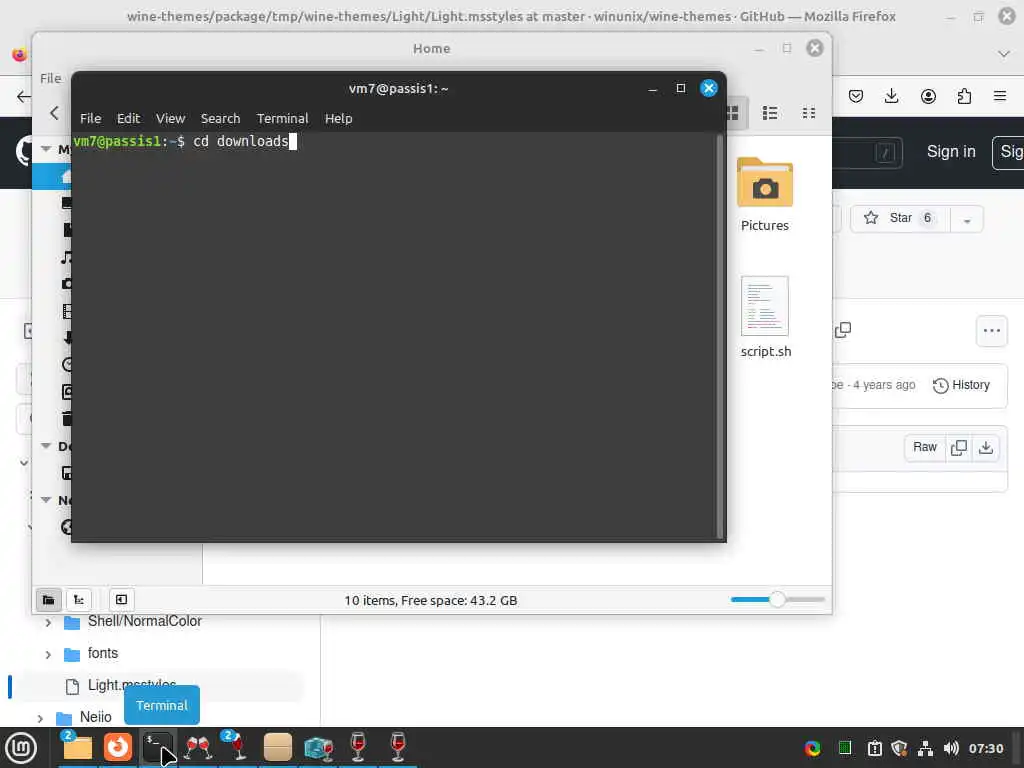The height and width of the screenshot is (768, 1024).
Task: Copy raw file contents on GitHub
Action: tap(959, 447)
